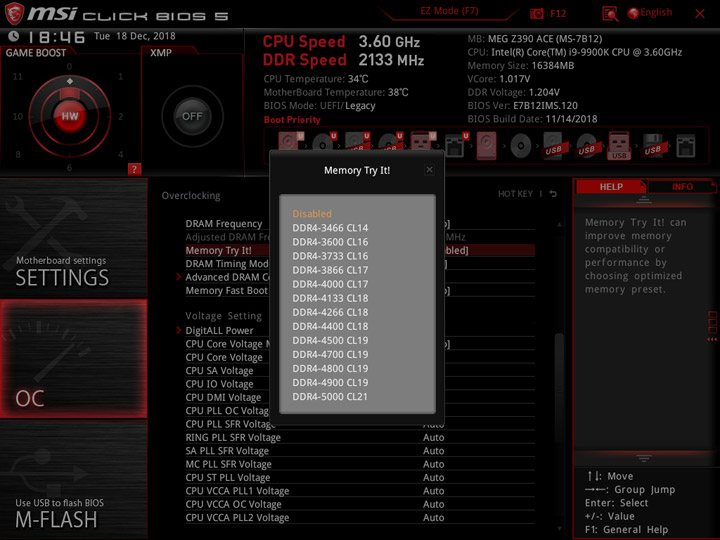Pick the DDR4-4400 CL18 option
The height and width of the screenshot is (540, 720).
330,326
